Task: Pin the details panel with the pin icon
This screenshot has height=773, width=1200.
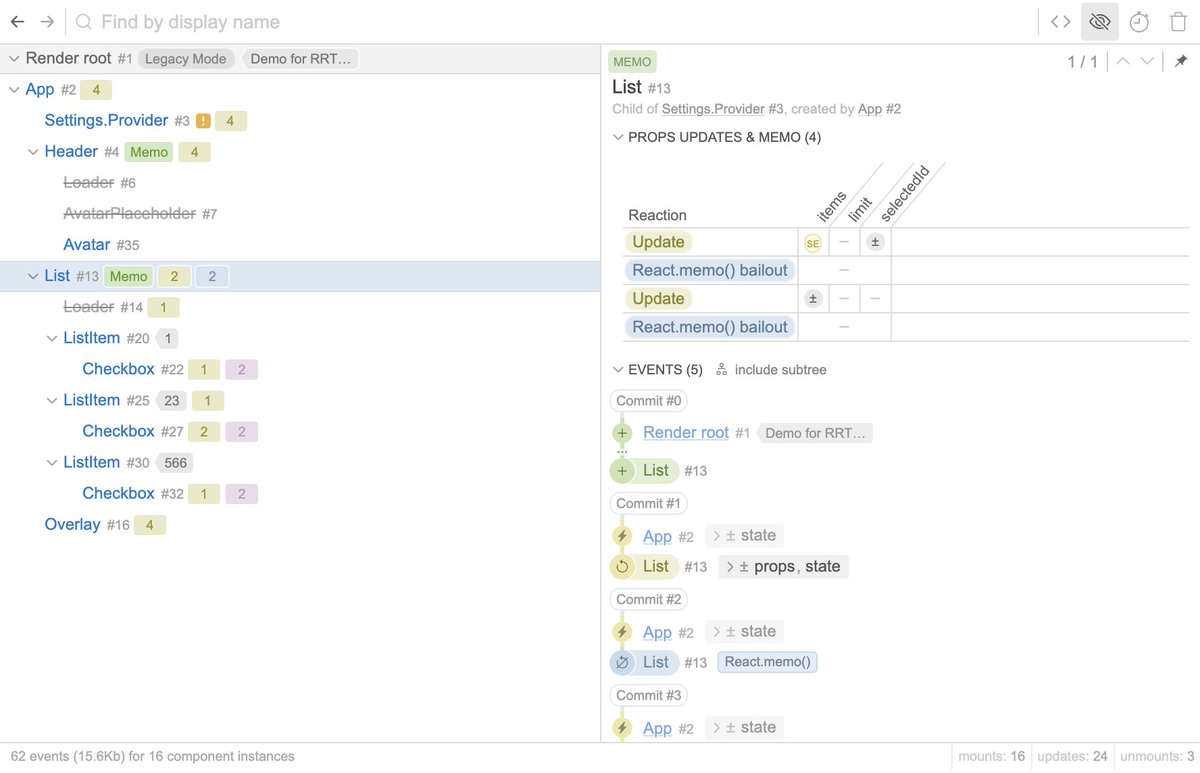Action: tap(1180, 61)
